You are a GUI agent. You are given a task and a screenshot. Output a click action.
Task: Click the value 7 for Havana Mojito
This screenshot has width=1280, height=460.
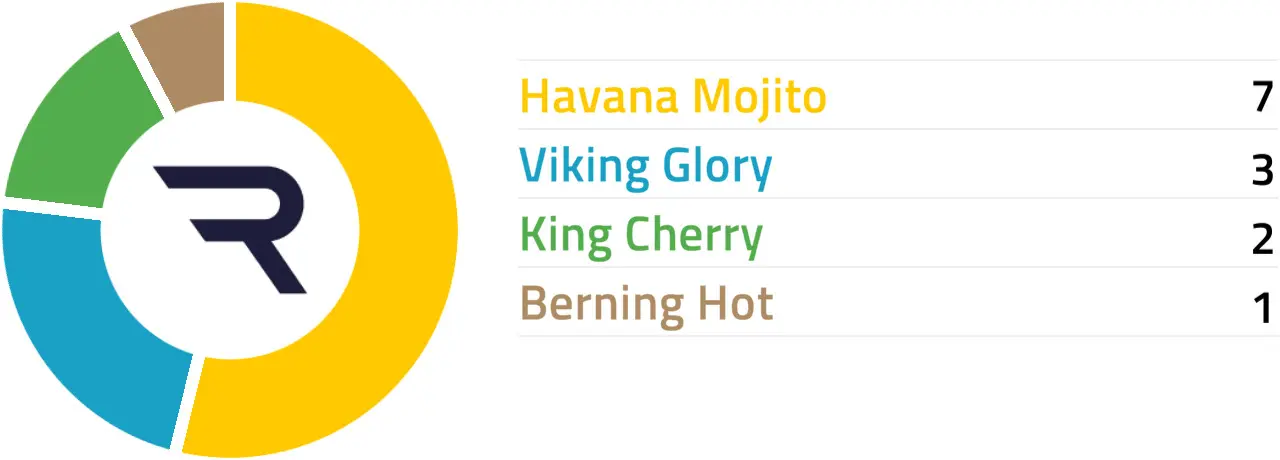[x=1262, y=98]
